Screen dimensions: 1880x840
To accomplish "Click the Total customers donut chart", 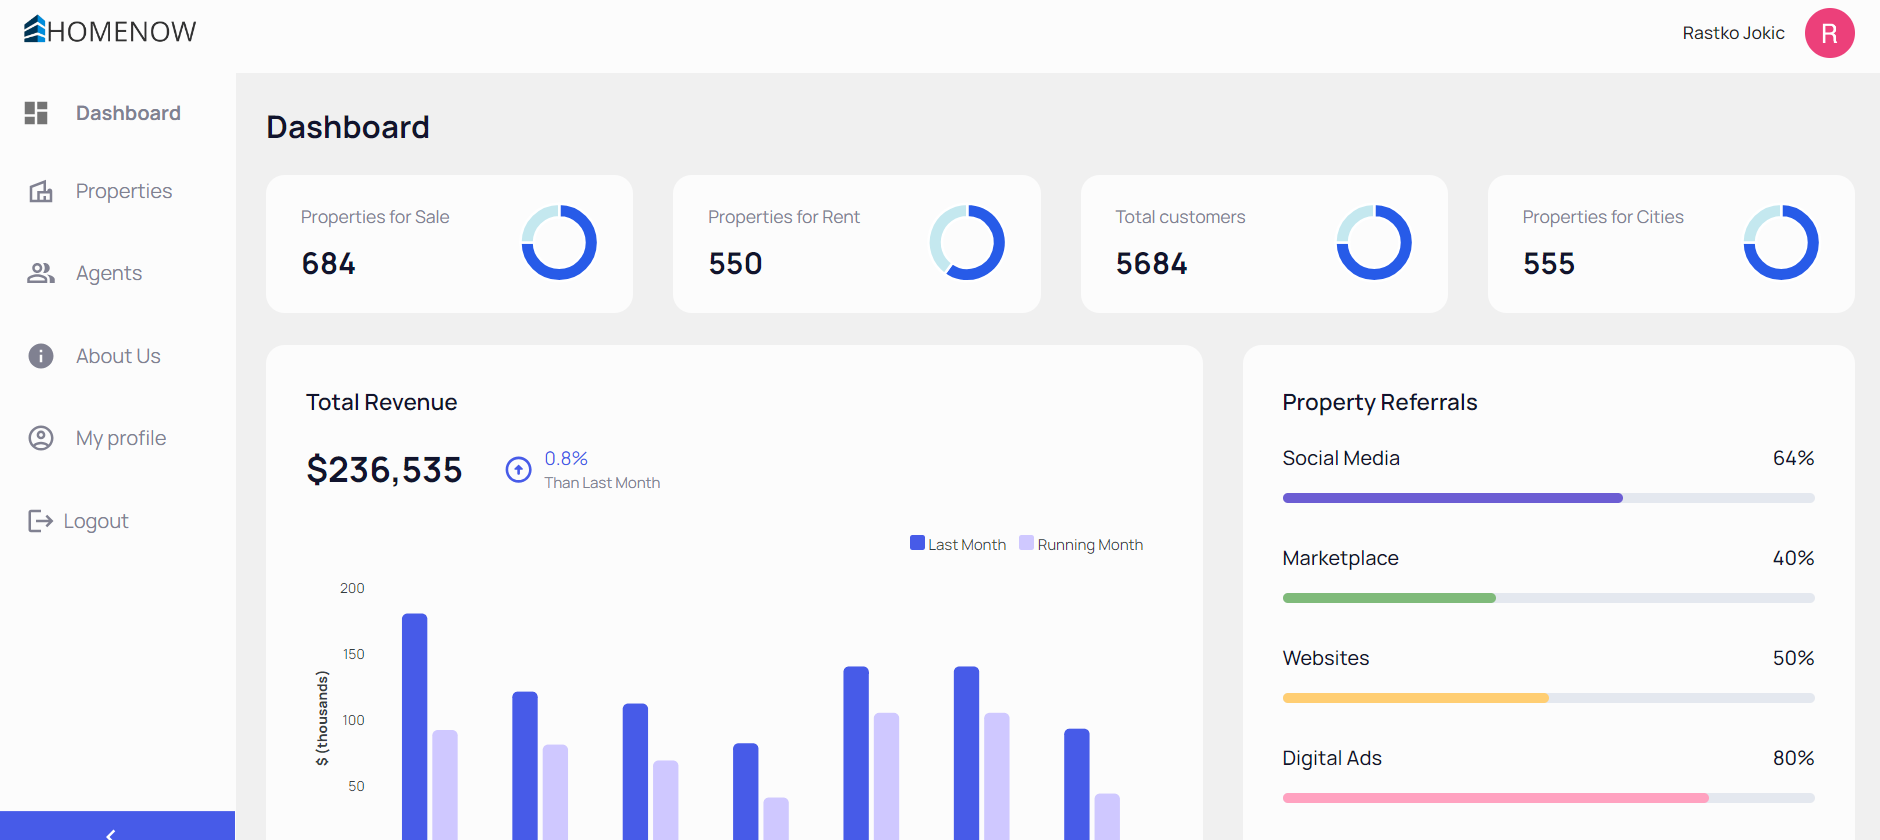I will pyautogui.click(x=1374, y=243).
